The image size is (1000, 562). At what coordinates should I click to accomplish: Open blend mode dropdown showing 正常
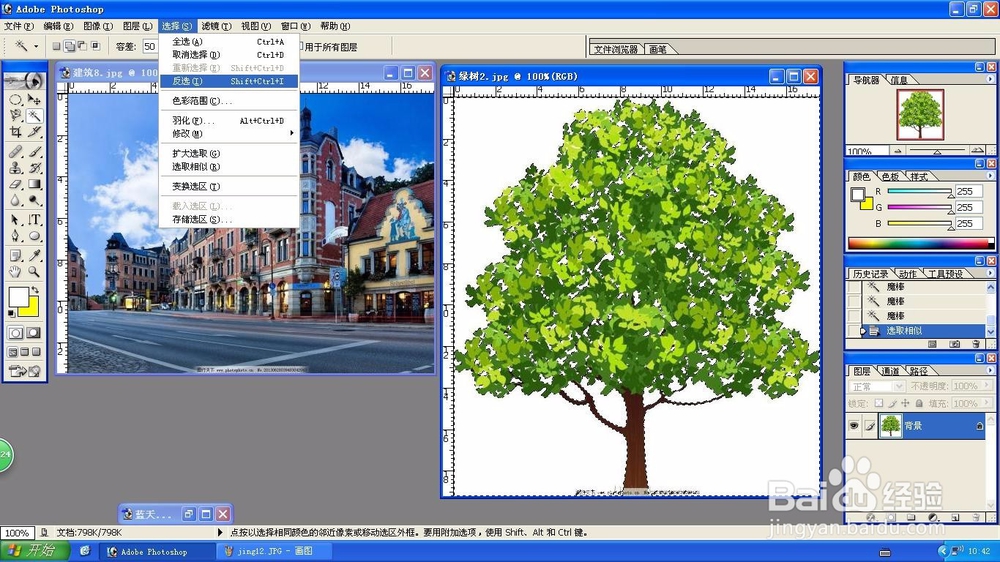tap(877, 386)
